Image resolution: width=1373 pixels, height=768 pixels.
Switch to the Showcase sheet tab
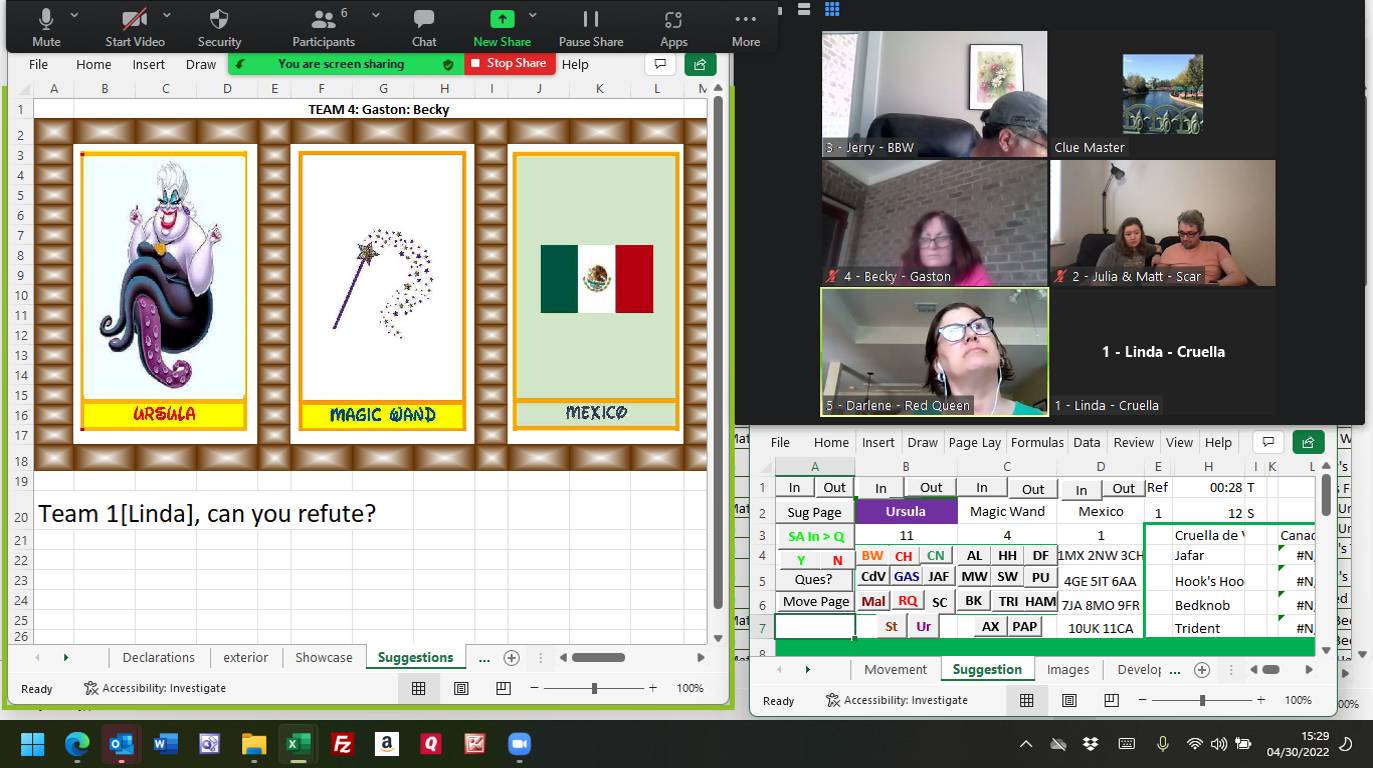324,658
